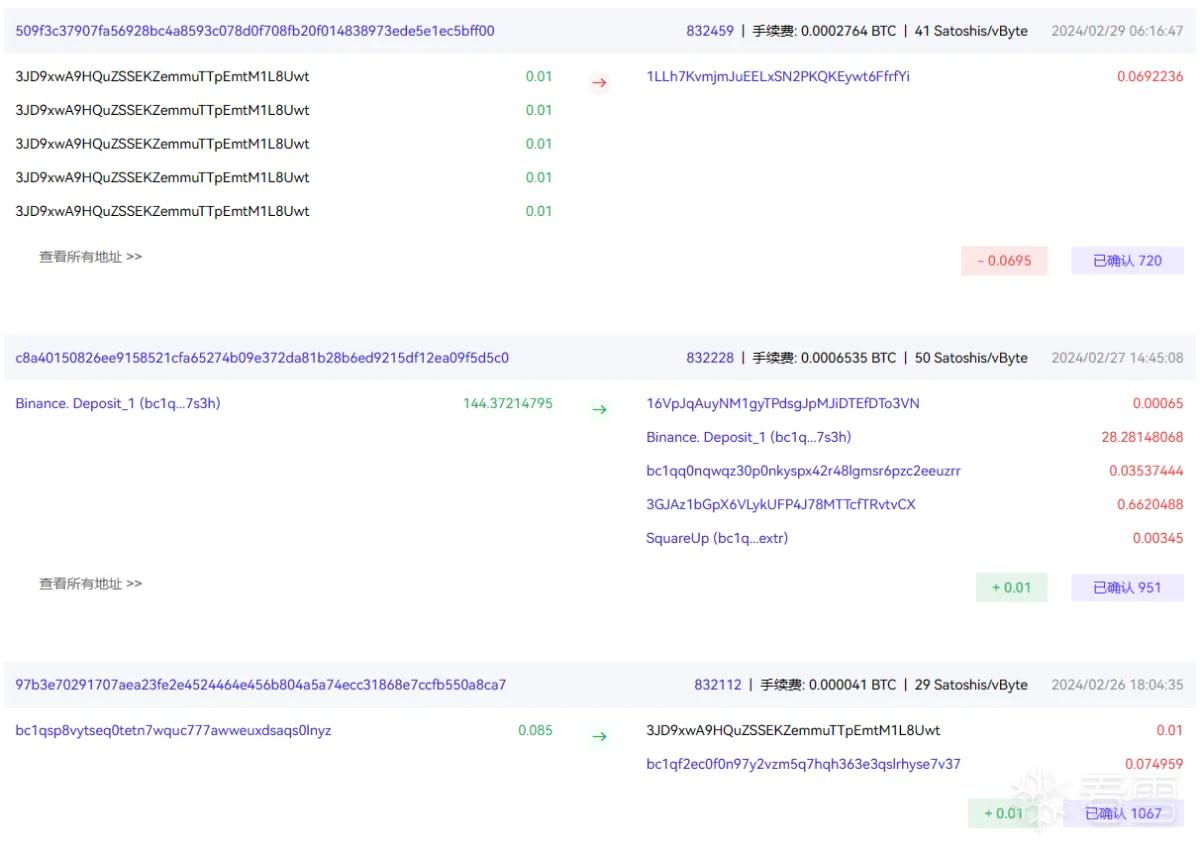Viewport: 1200px width, 856px height.
Task: Open the Binance. Deposit_1 input address
Action: (118, 404)
